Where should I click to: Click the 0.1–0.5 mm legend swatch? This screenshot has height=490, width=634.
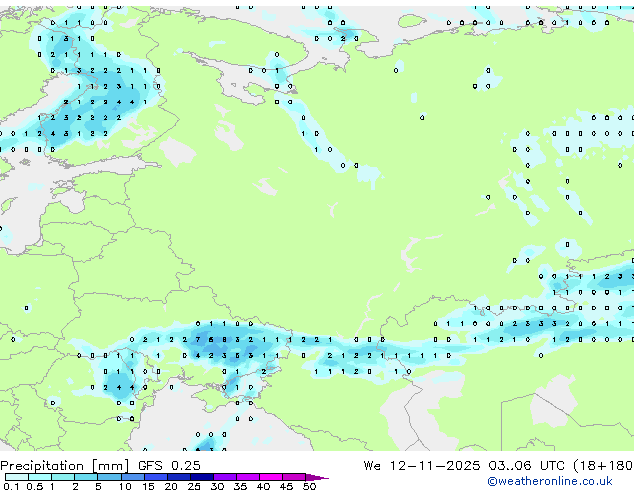(x=17, y=477)
